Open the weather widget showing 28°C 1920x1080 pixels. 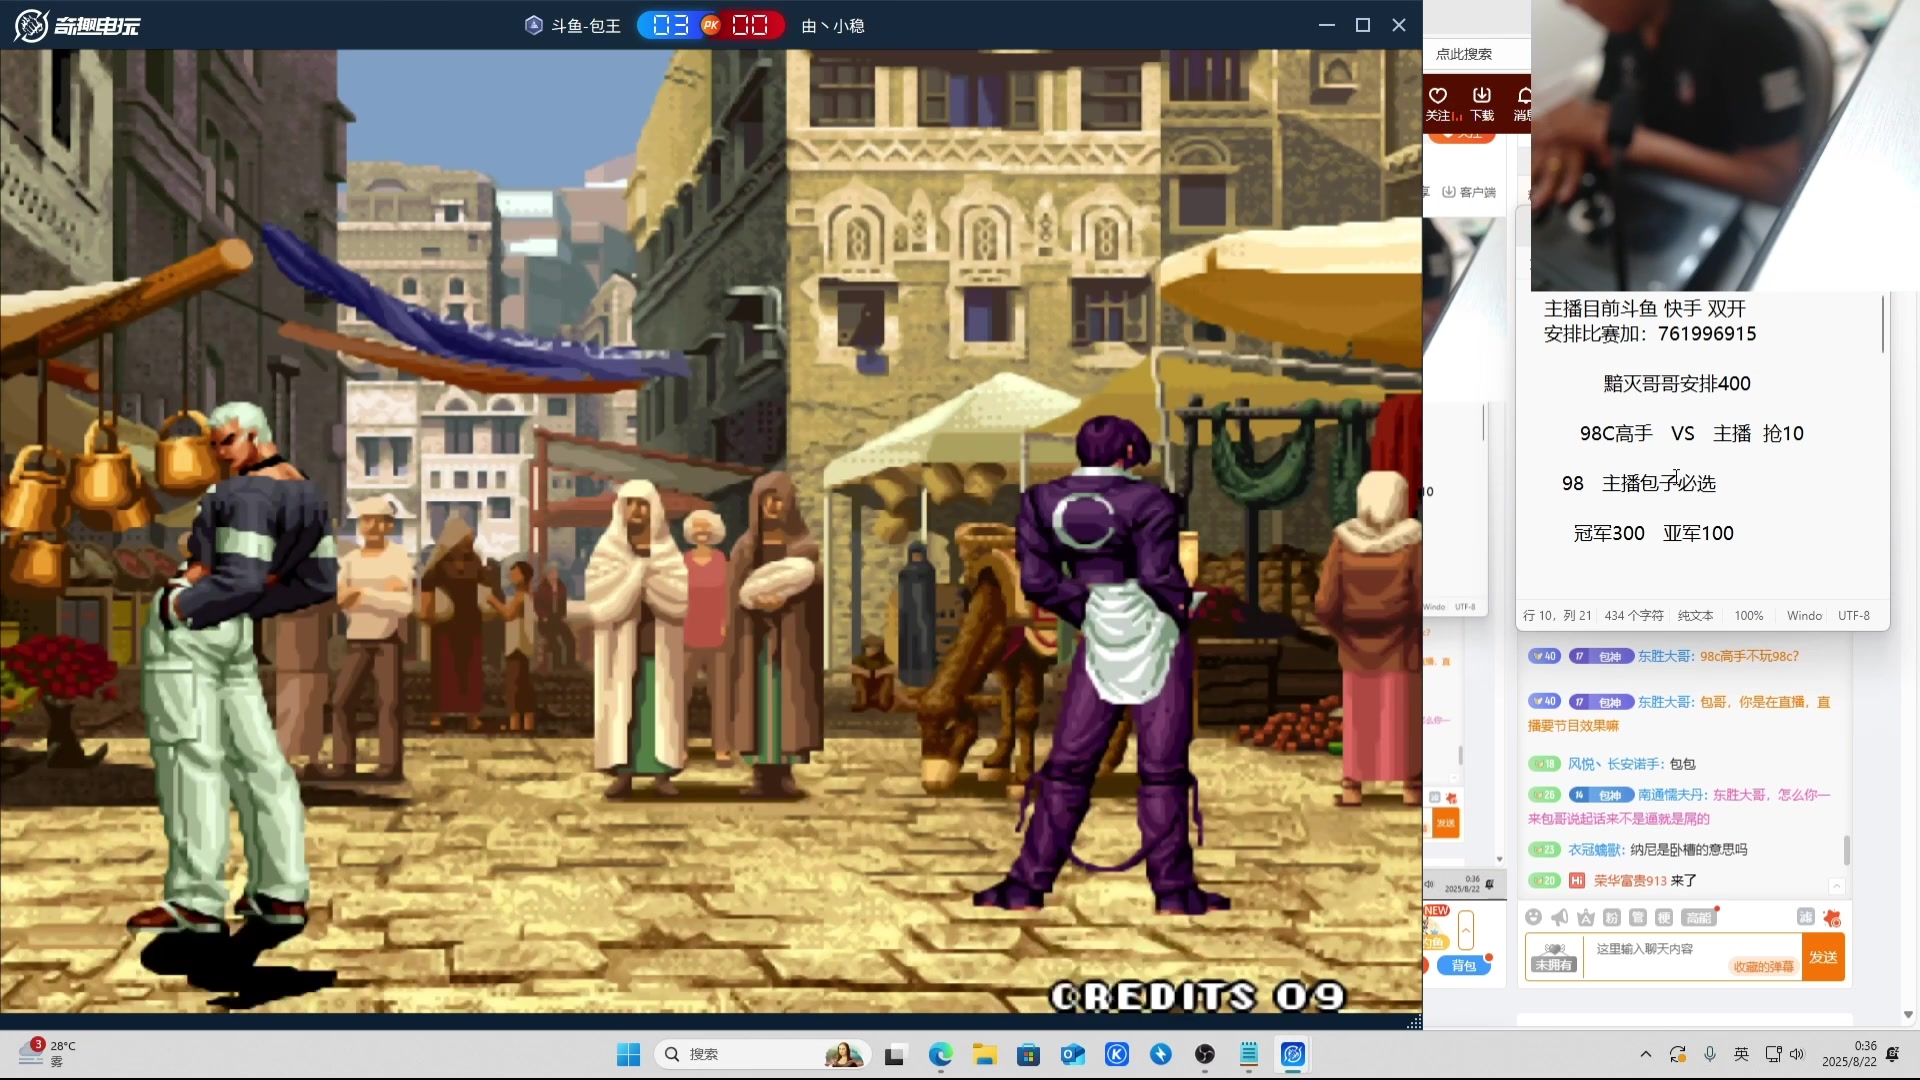point(48,1053)
